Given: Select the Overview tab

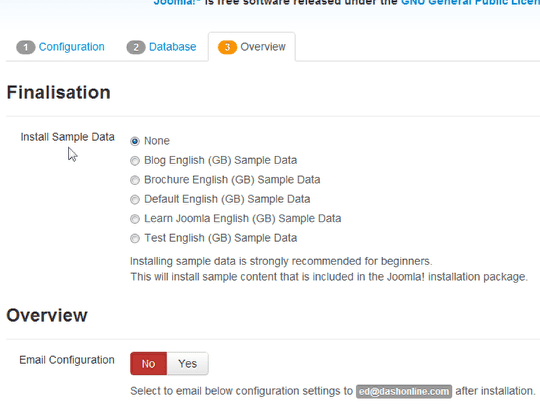Looking at the screenshot, I should coord(252,47).
